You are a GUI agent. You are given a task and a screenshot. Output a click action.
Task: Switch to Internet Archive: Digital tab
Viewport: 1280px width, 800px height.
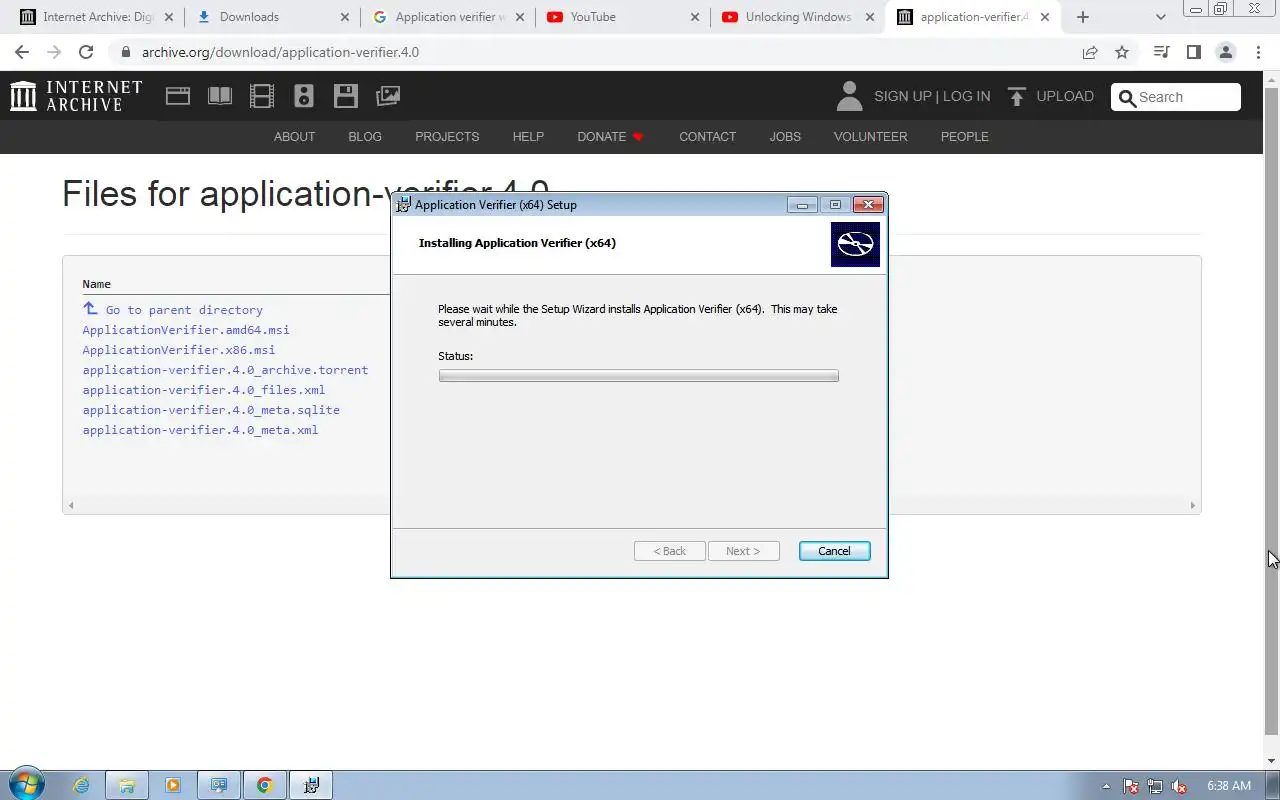click(96, 17)
